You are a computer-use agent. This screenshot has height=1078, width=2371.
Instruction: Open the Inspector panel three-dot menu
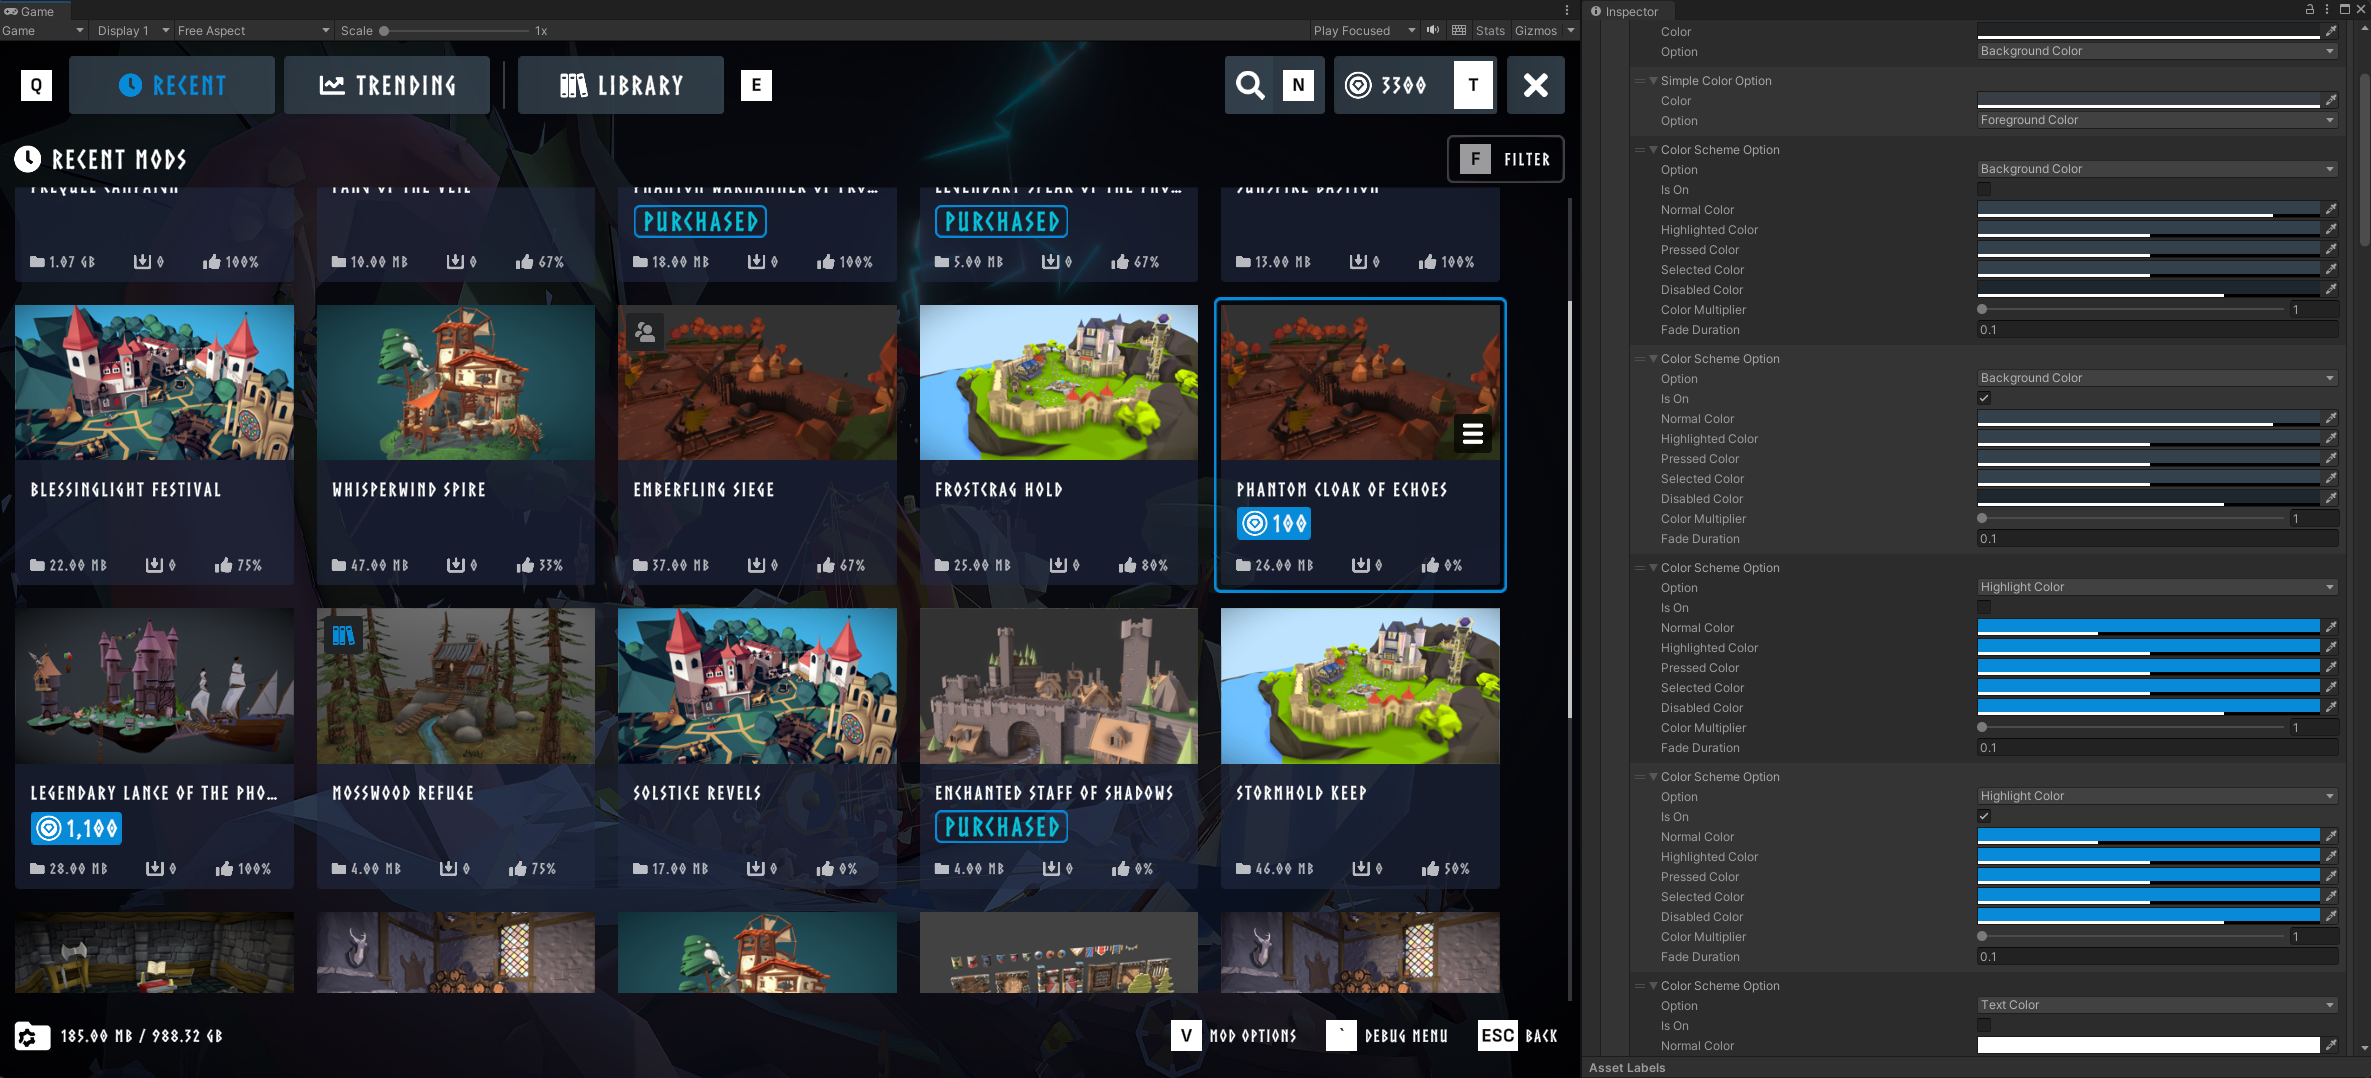(2327, 9)
